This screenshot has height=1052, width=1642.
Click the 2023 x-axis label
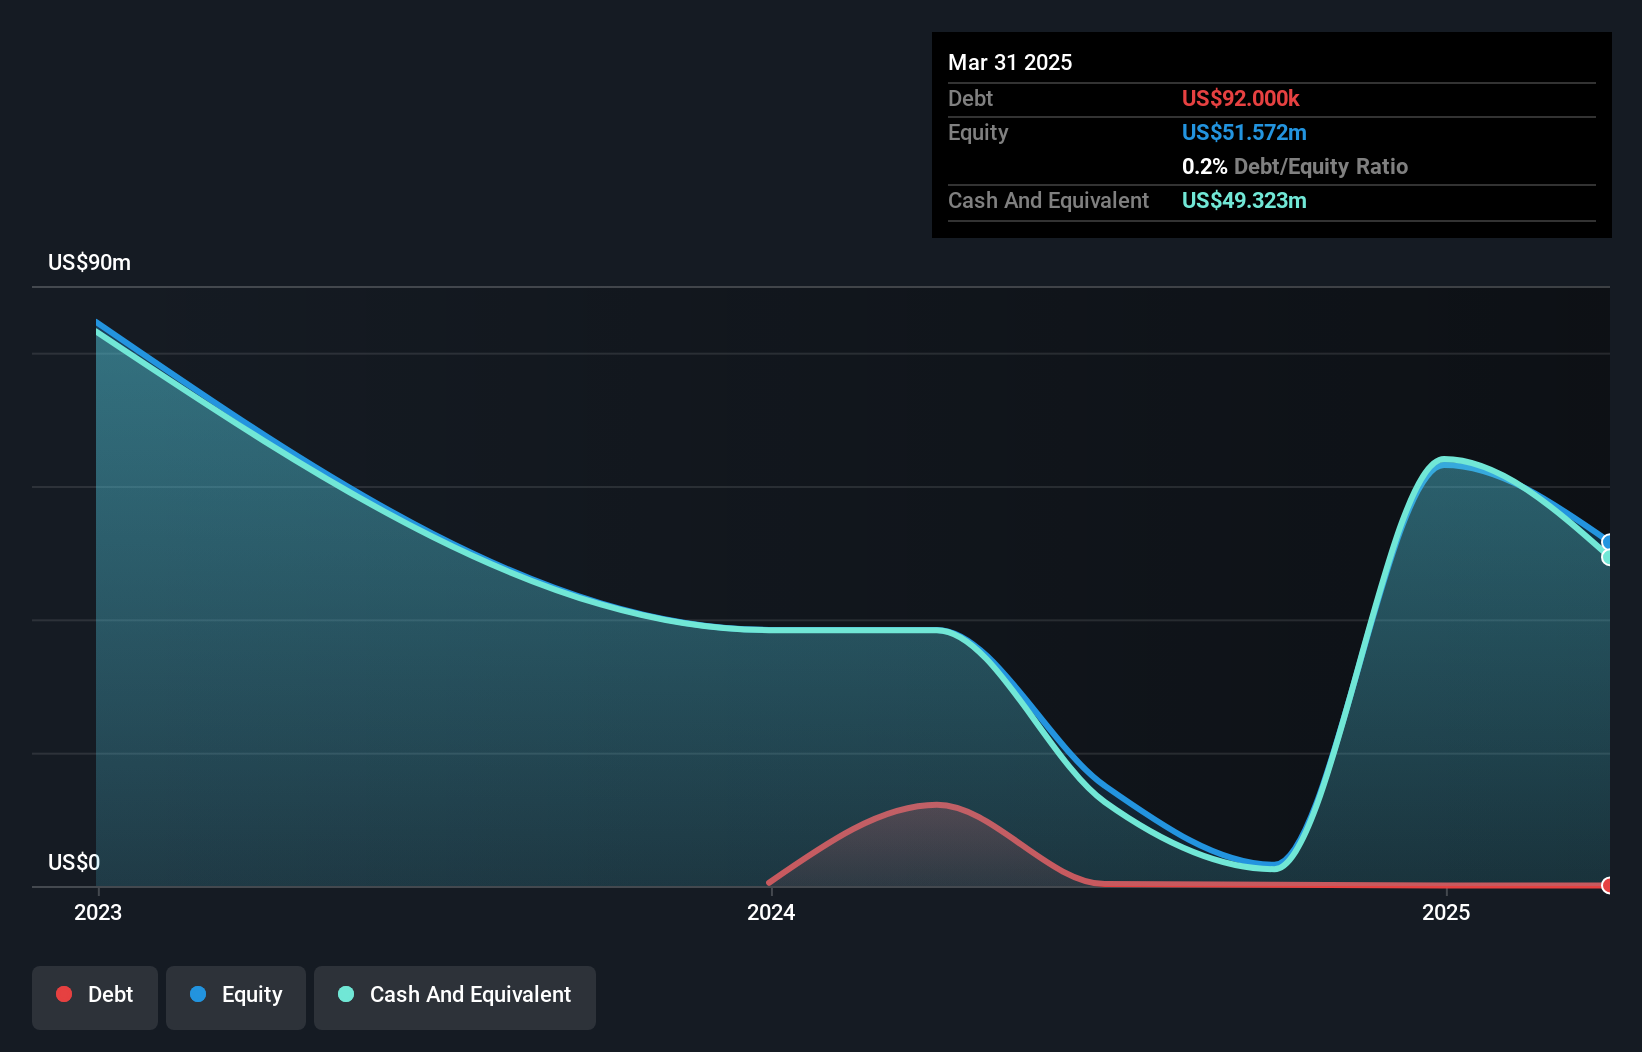click(98, 912)
